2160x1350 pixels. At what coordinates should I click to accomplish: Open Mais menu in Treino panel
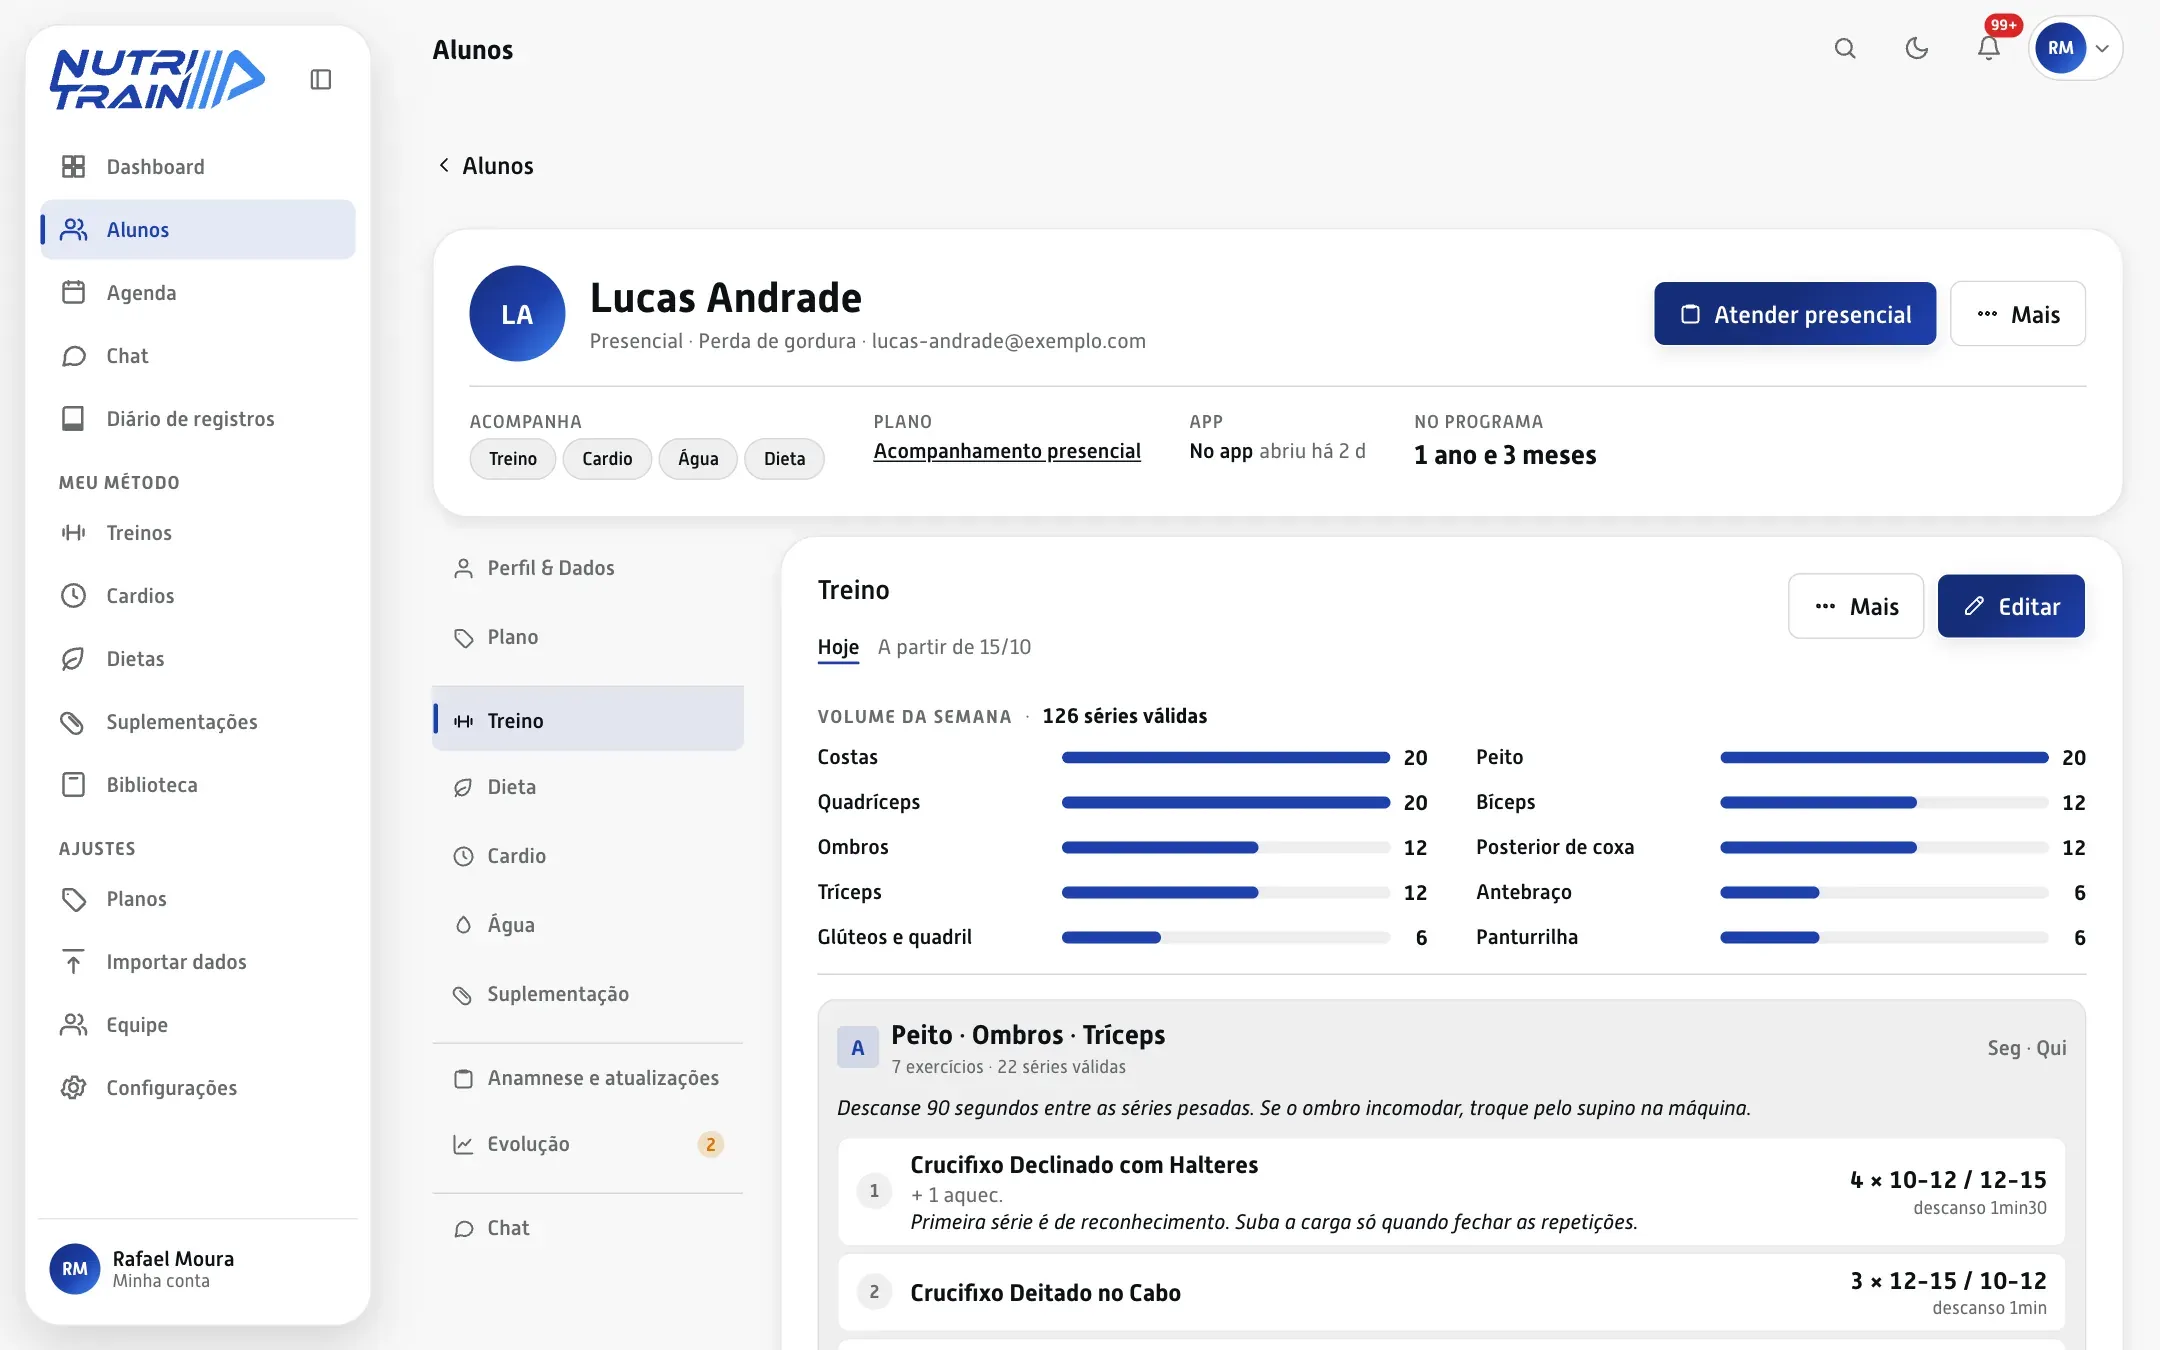[1856, 606]
